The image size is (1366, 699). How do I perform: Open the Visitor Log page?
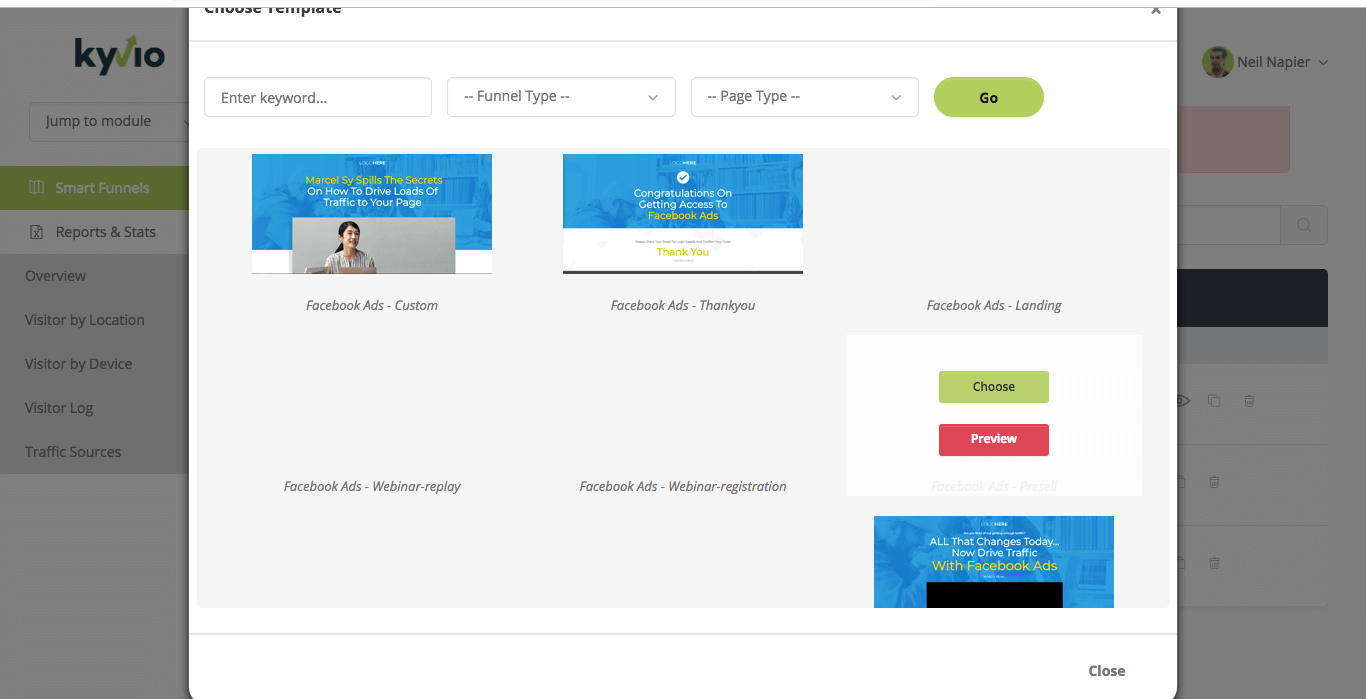coord(59,408)
